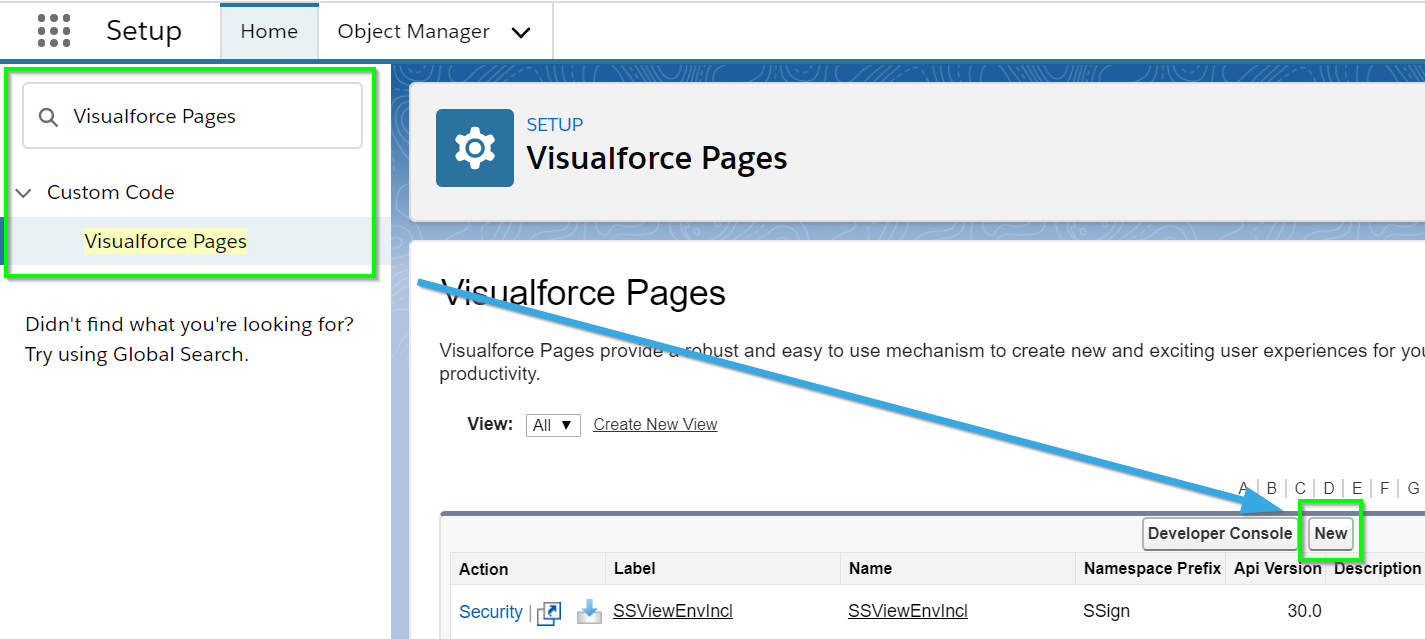The image size is (1425, 639).
Task: Select the Custom Code tree label
Action: coord(111,192)
